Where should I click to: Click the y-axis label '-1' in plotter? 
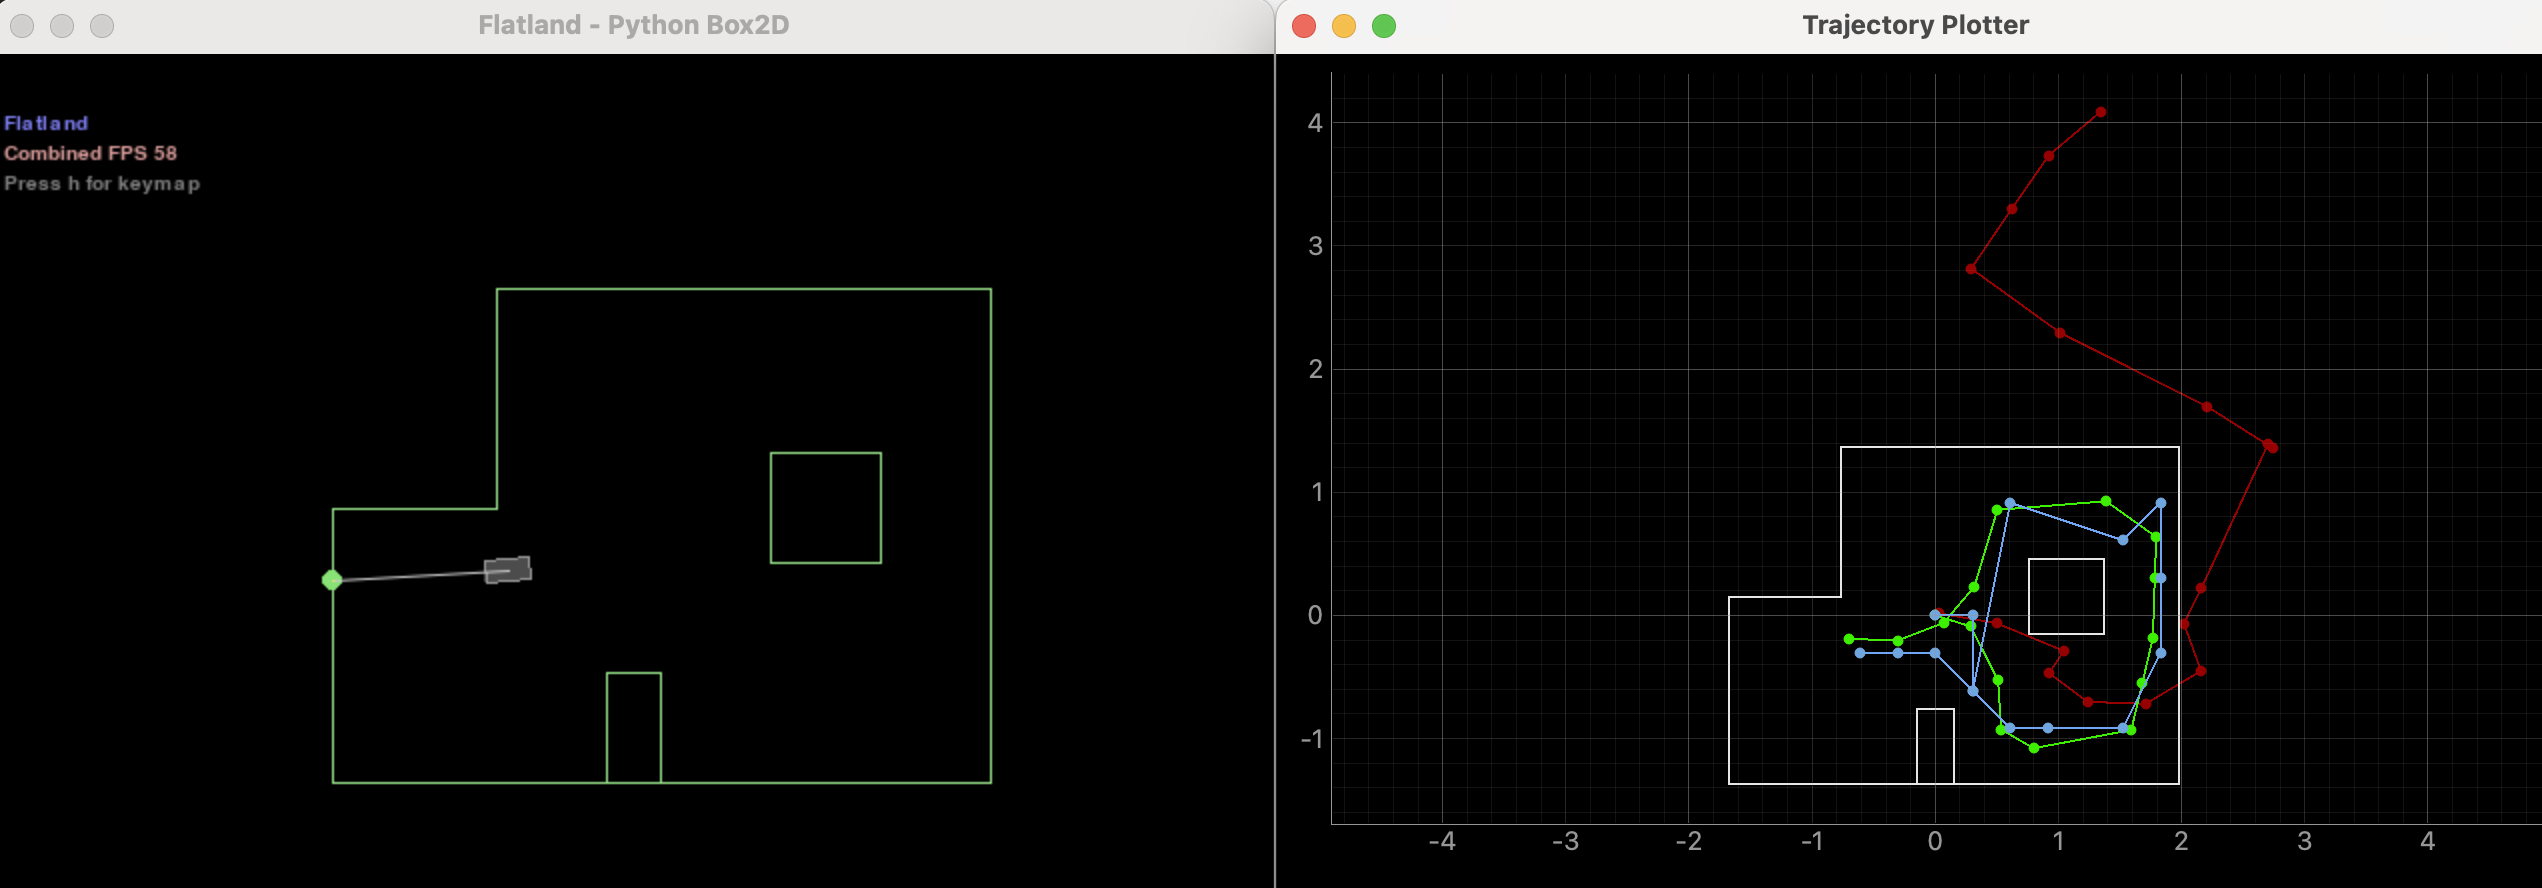coord(1312,739)
